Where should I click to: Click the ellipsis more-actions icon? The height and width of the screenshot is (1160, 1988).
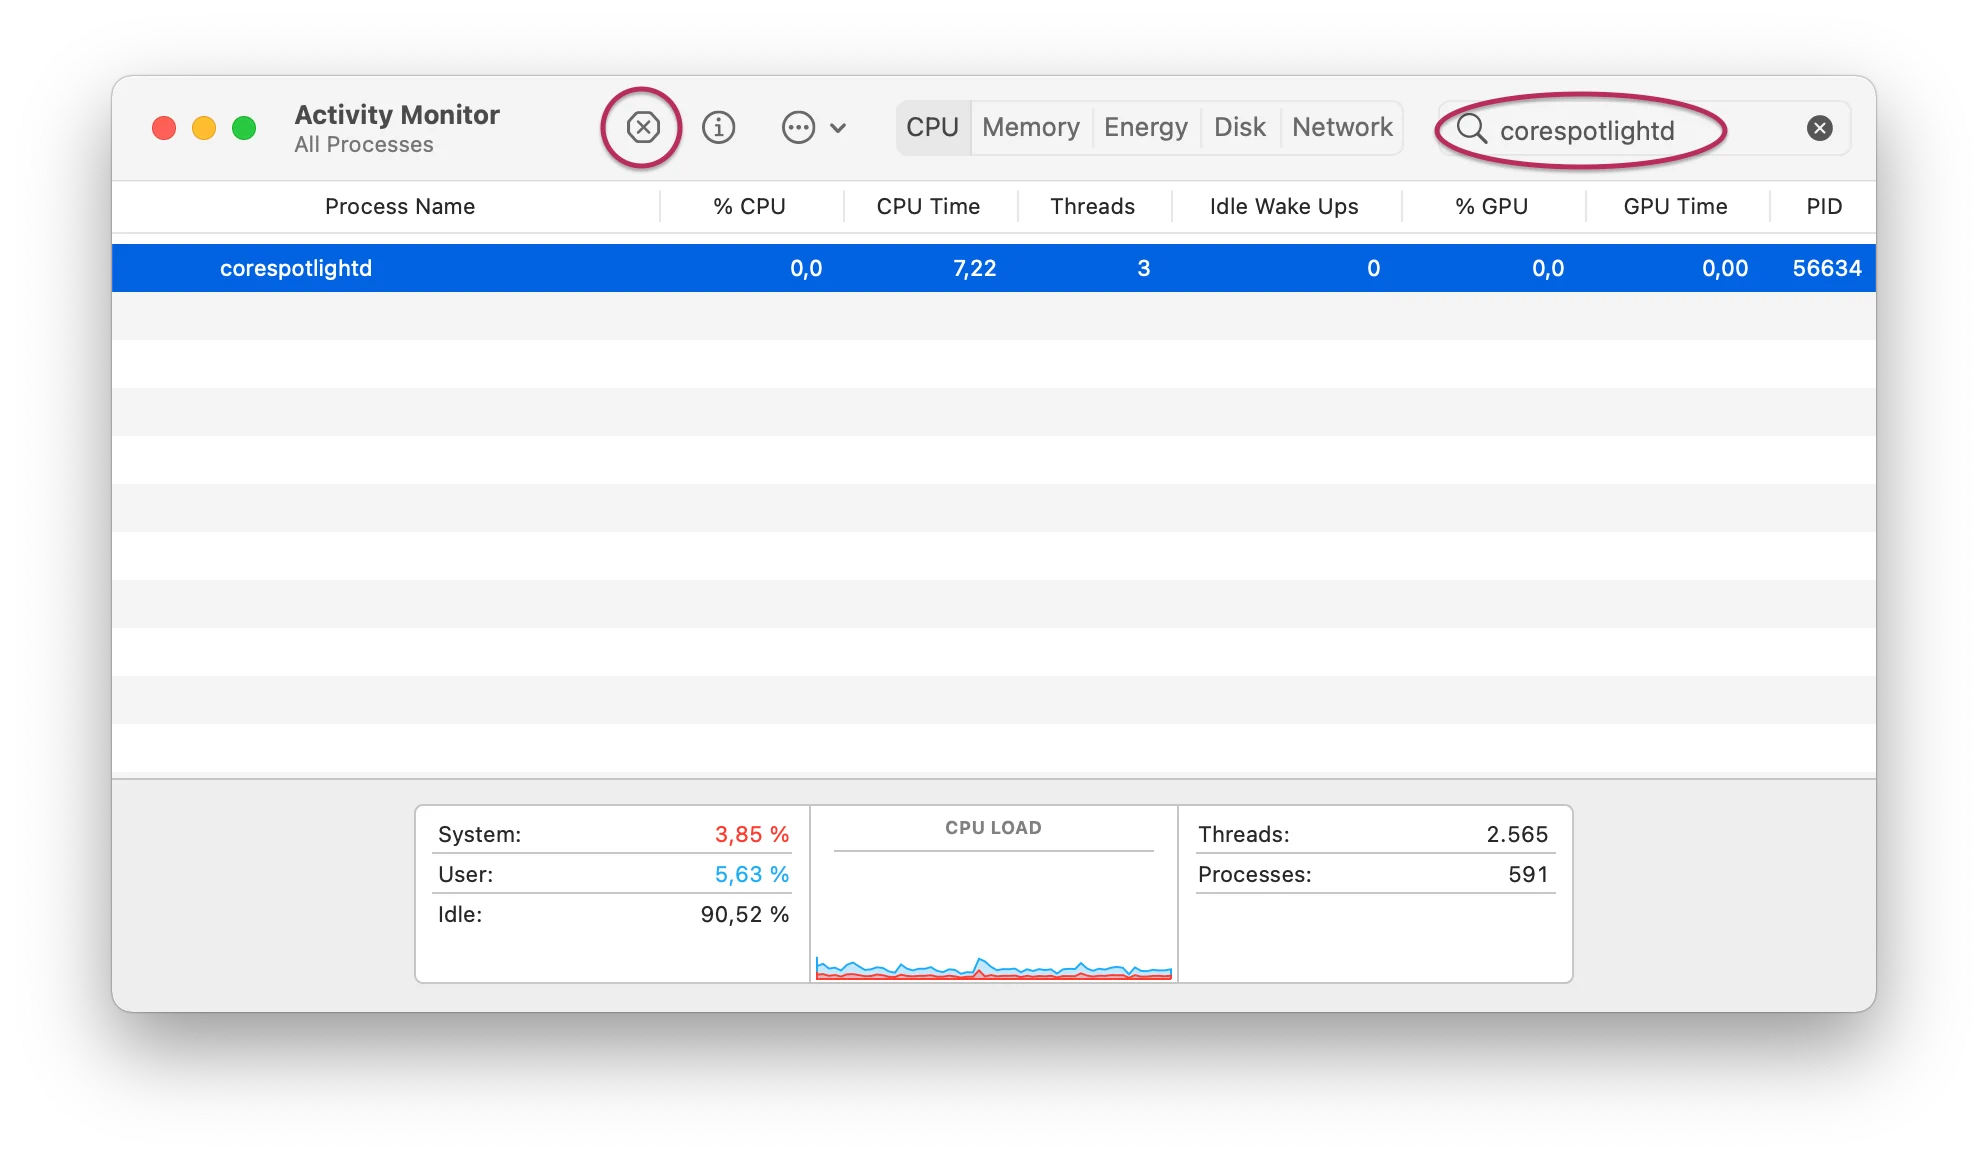tap(798, 127)
